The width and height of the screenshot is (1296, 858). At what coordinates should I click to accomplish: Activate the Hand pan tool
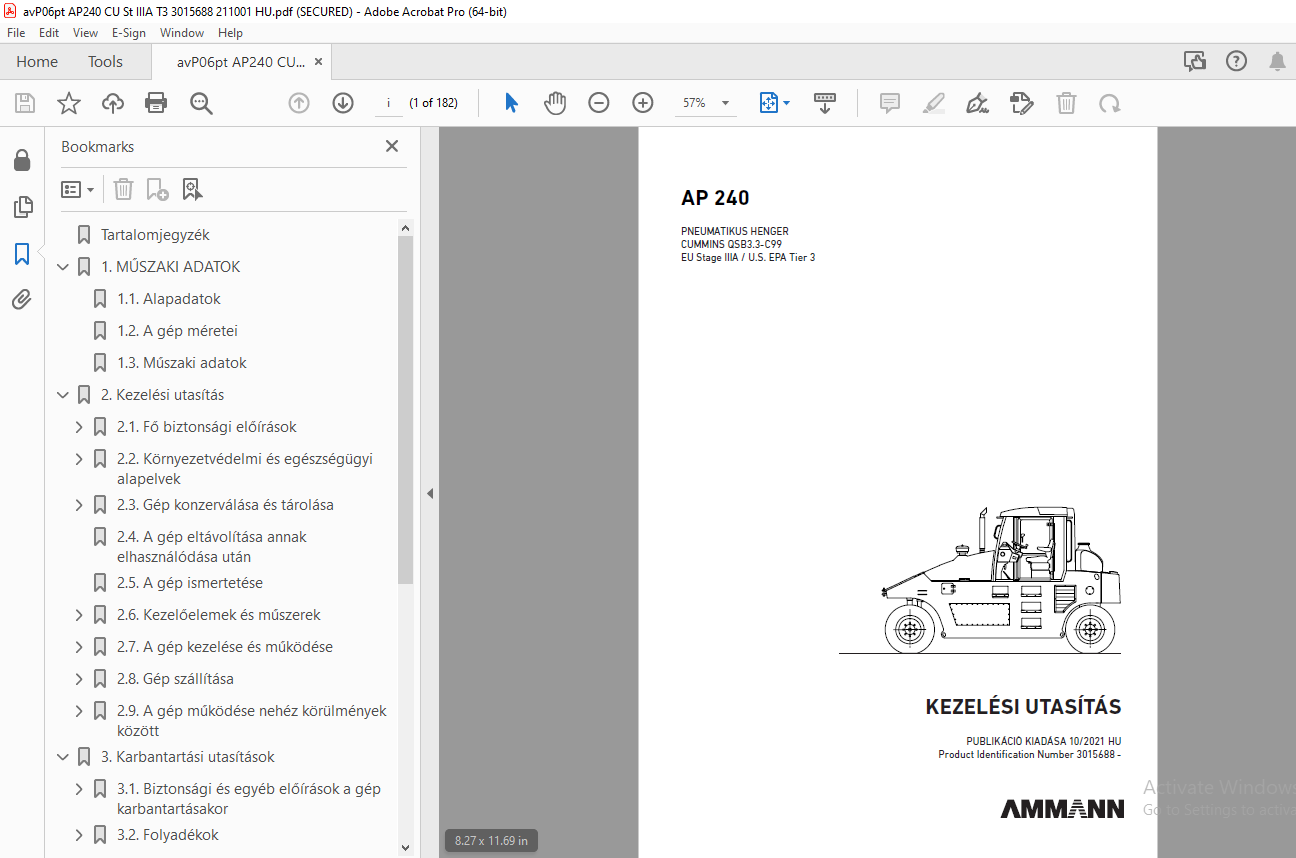click(x=555, y=103)
